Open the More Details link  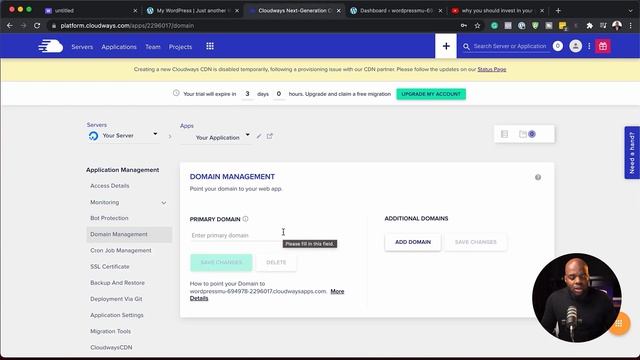coord(337,291)
